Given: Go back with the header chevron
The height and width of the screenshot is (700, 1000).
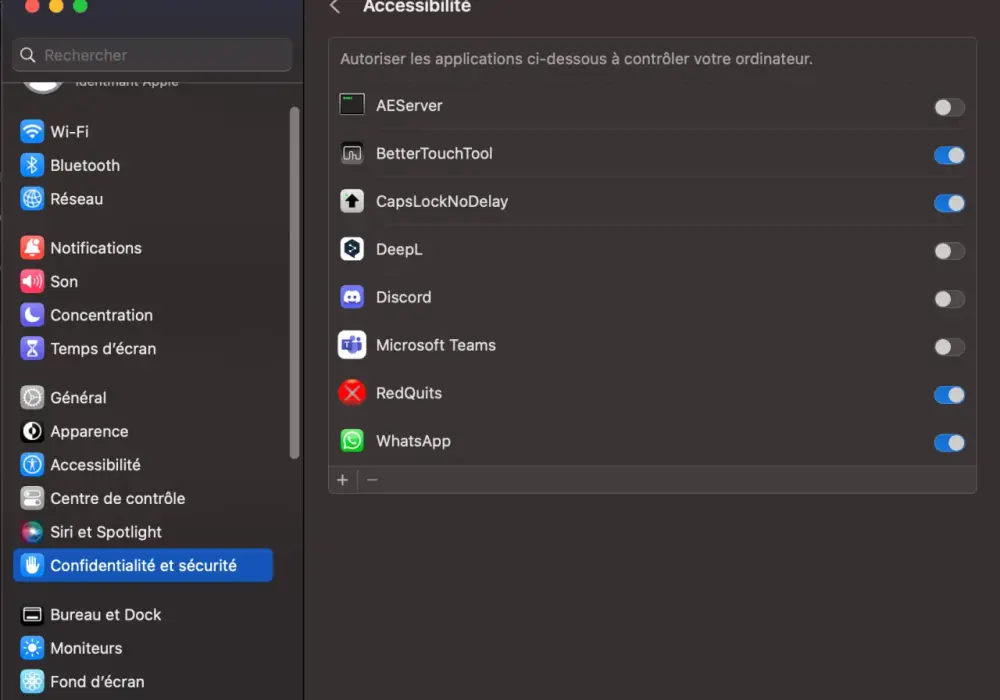Looking at the screenshot, I should (x=335, y=7).
